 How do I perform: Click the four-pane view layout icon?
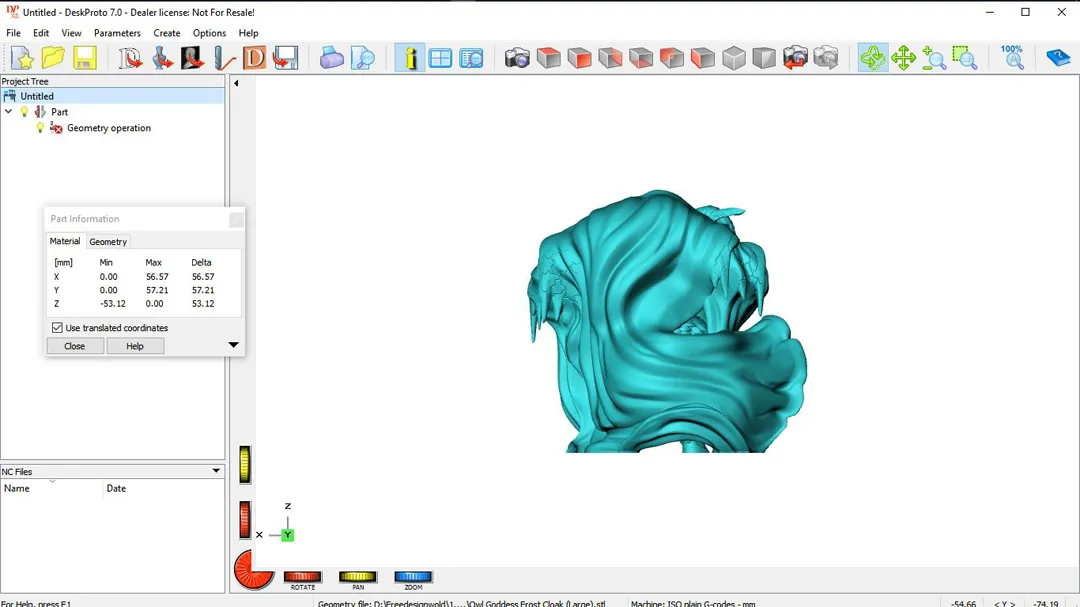coord(440,58)
